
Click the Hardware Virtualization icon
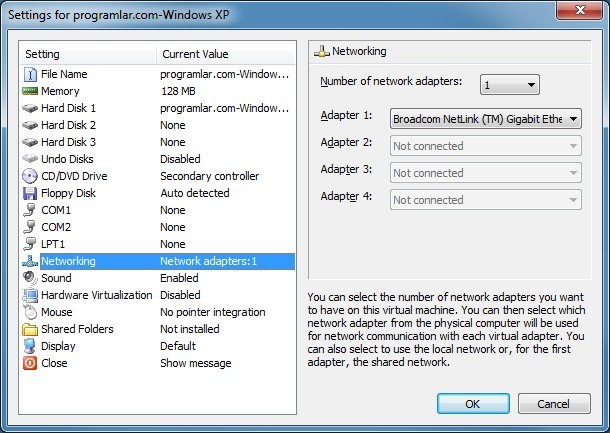pyautogui.click(x=30, y=295)
